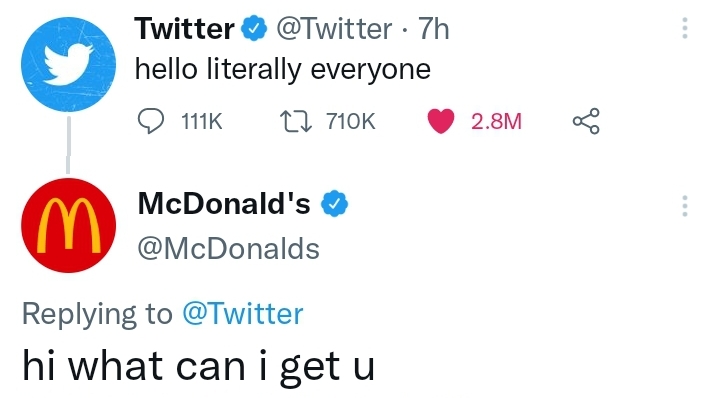The height and width of the screenshot is (398, 719).
Task: View the 2.8M likes count
Action: 496,122
